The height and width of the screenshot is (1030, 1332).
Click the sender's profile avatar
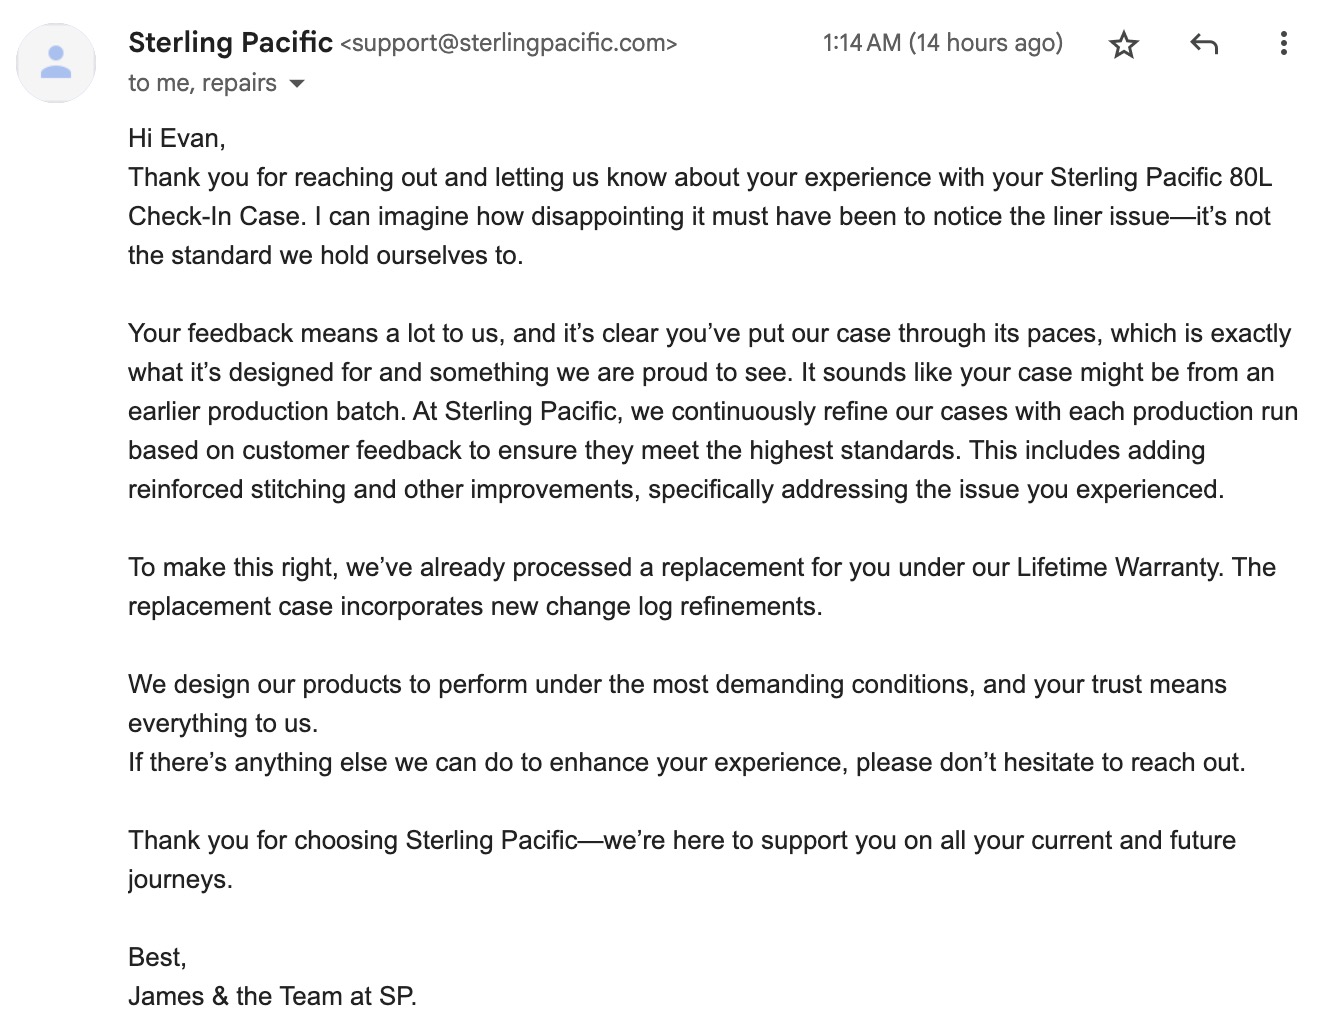click(x=56, y=62)
